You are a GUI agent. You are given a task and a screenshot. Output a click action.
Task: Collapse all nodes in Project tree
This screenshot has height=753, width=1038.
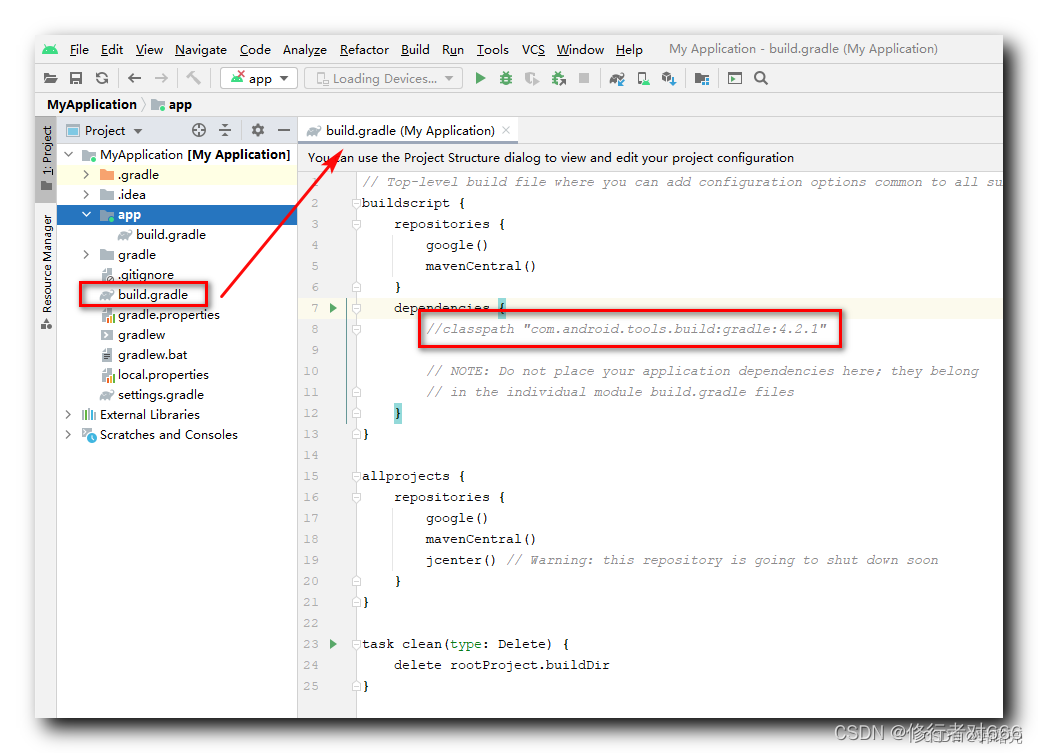224,130
